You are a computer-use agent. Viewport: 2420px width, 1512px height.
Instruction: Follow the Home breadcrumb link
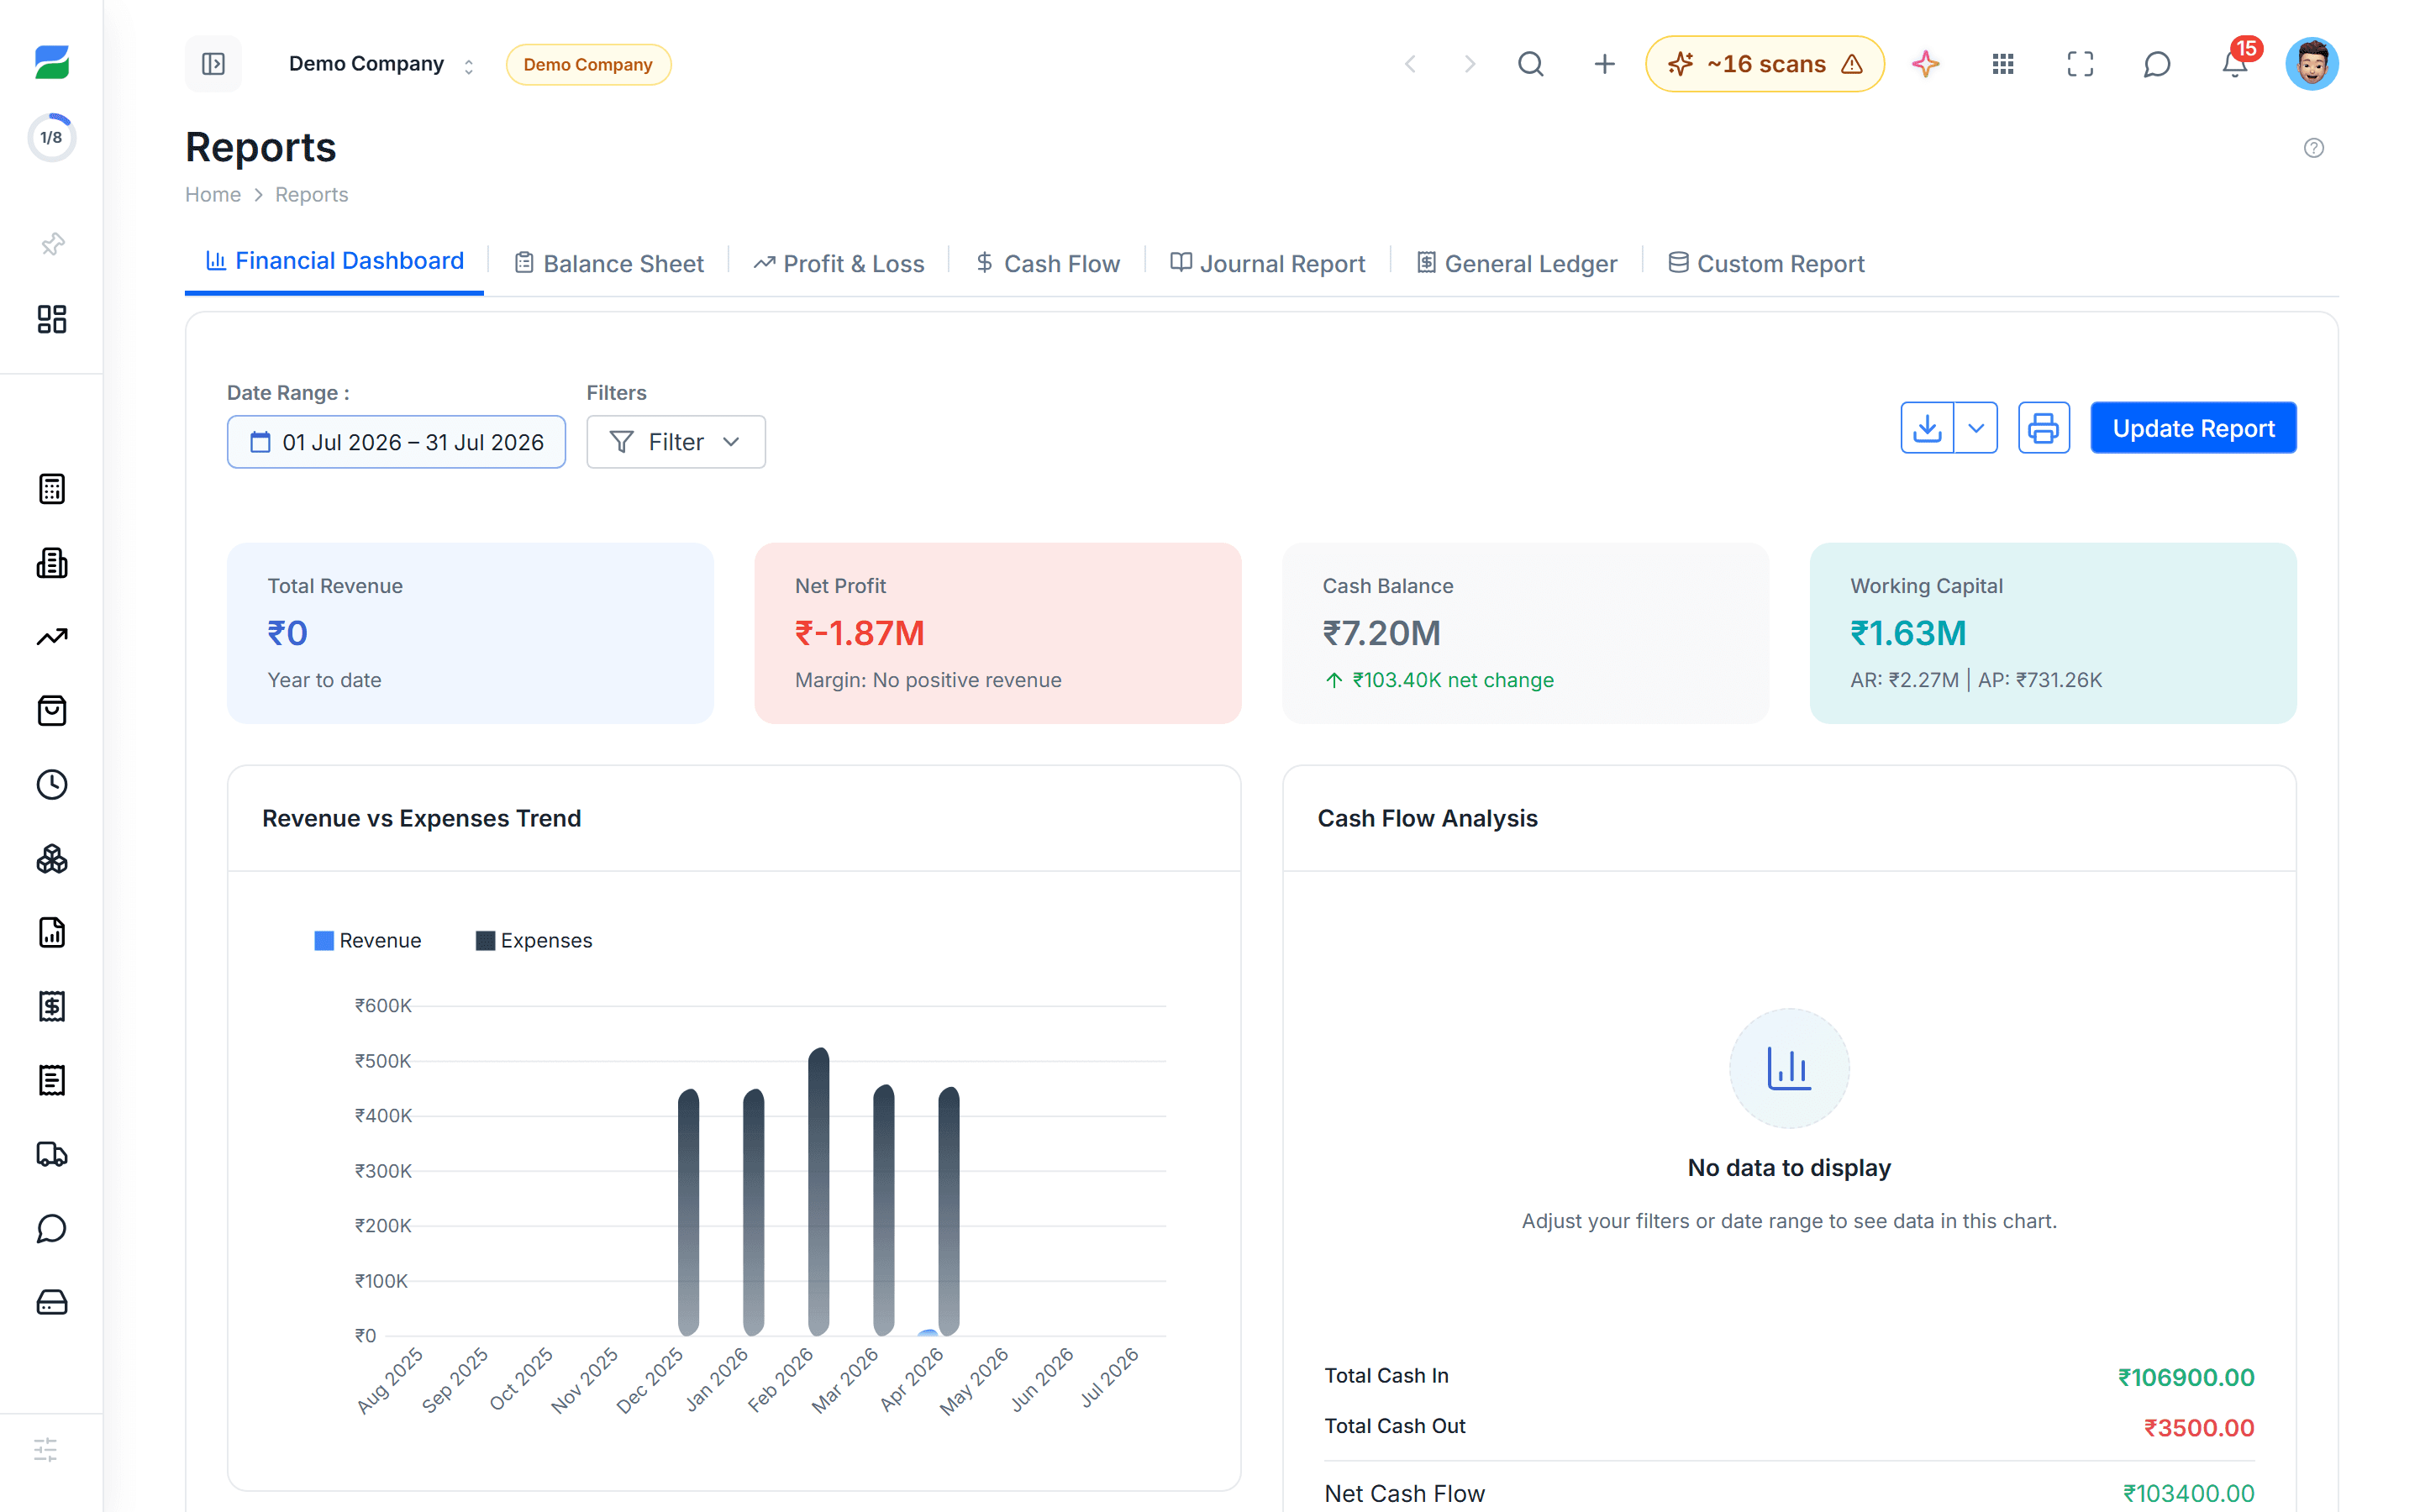[213, 195]
